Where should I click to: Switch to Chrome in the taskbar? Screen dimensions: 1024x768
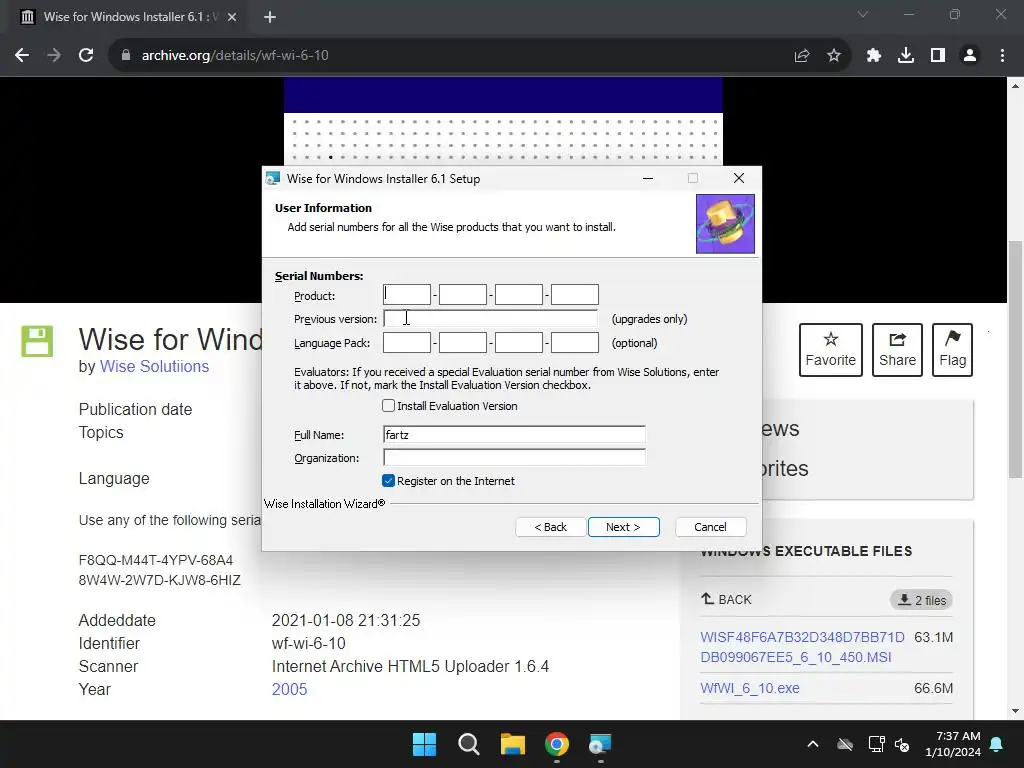click(x=557, y=744)
